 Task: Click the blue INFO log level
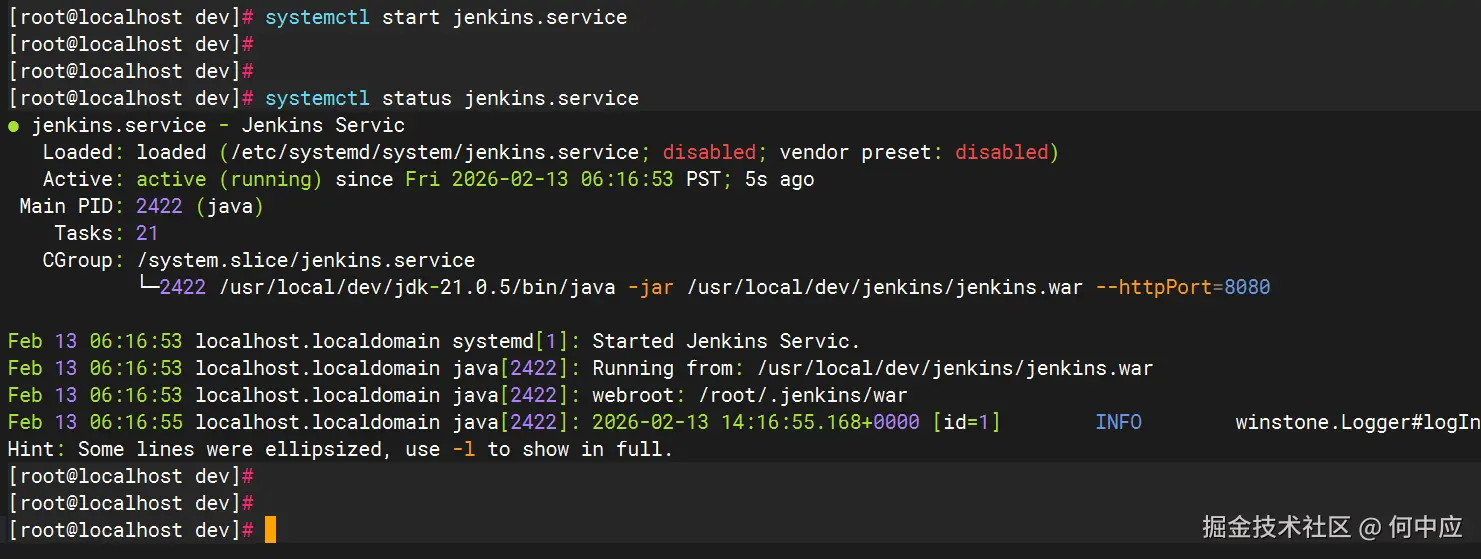coord(1118,423)
